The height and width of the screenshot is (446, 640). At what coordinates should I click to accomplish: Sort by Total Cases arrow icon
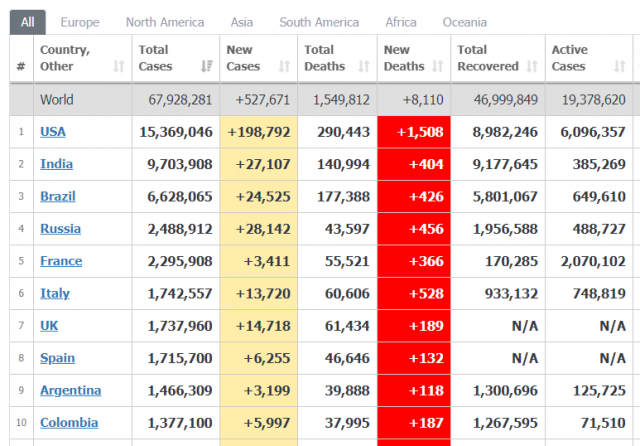point(207,66)
